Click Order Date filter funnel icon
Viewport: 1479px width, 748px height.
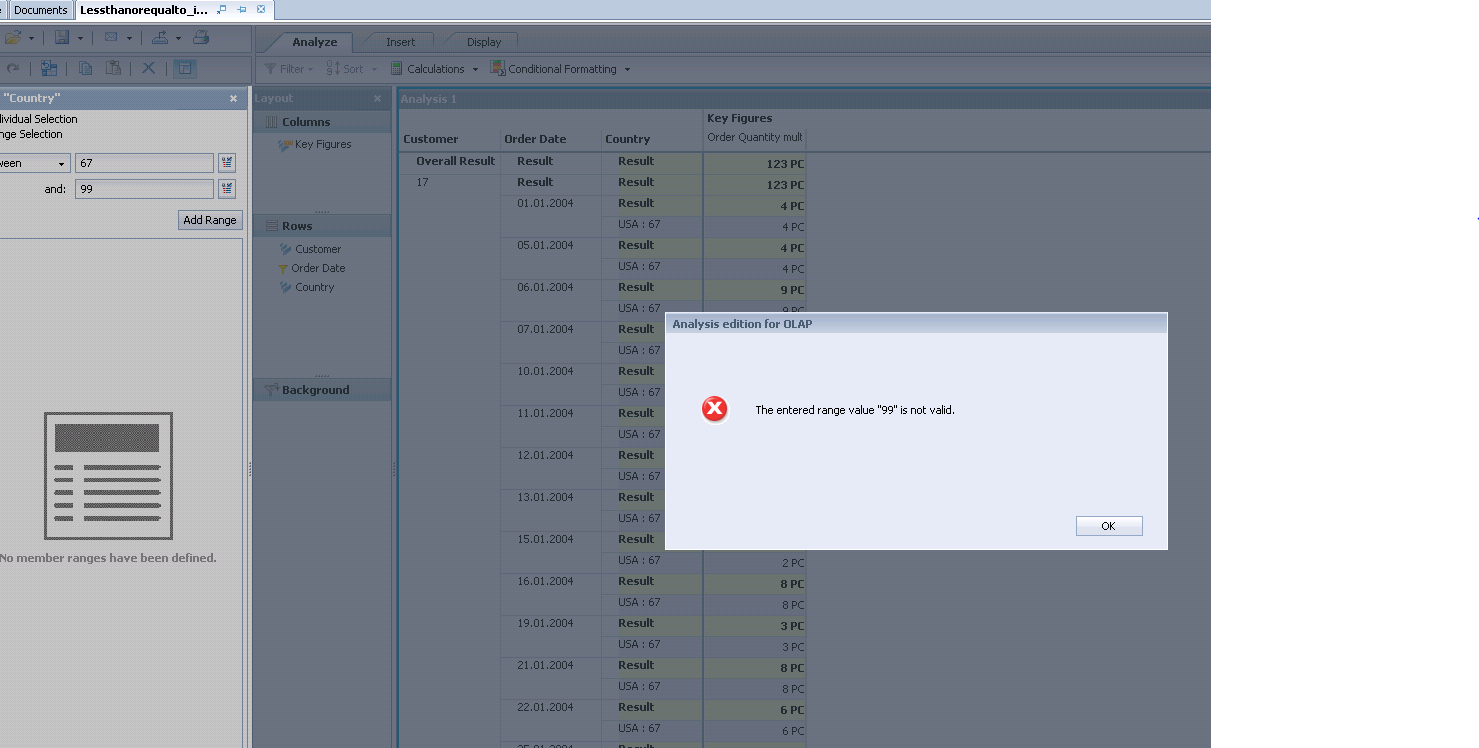283,268
